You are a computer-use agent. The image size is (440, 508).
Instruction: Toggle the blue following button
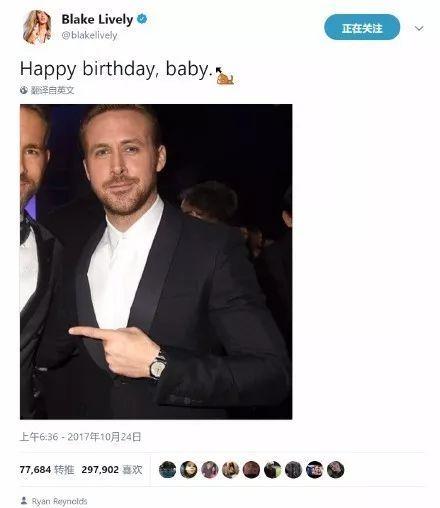pyautogui.click(x=362, y=28)
